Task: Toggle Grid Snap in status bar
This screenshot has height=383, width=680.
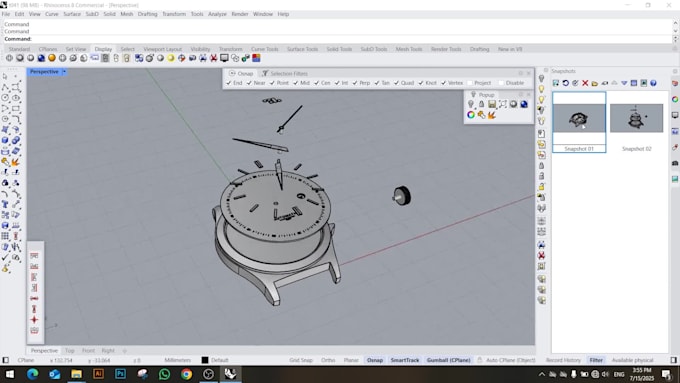Action: tap(301, 360)
